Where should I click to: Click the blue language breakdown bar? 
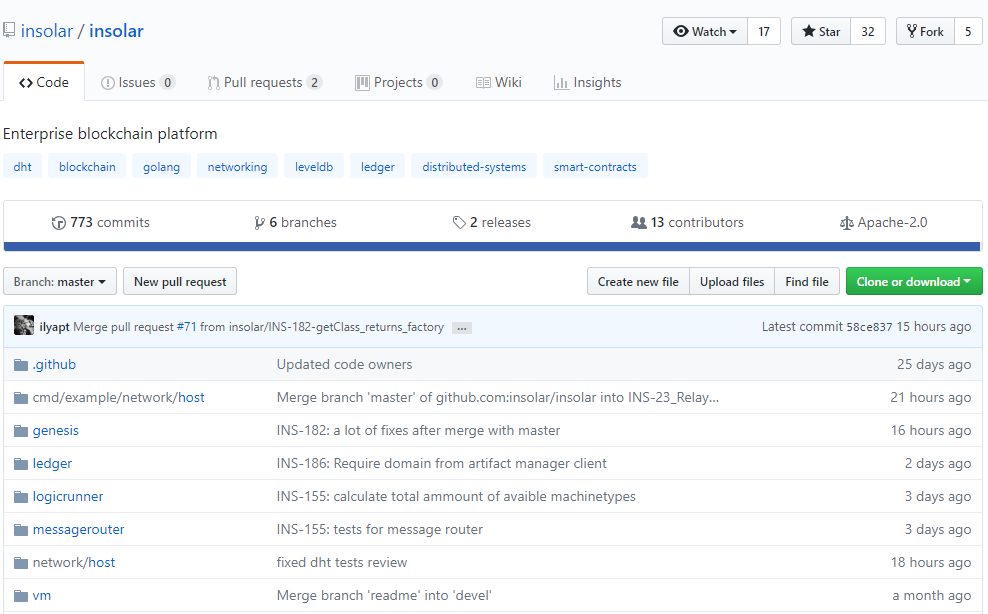(x=492, y=246)
